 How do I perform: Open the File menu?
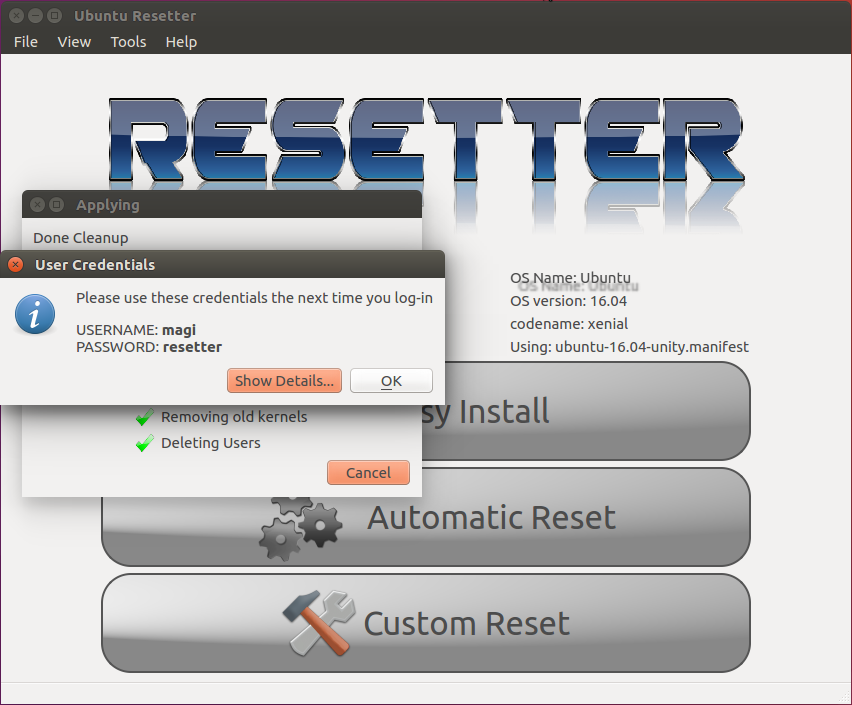pos(26,42)
